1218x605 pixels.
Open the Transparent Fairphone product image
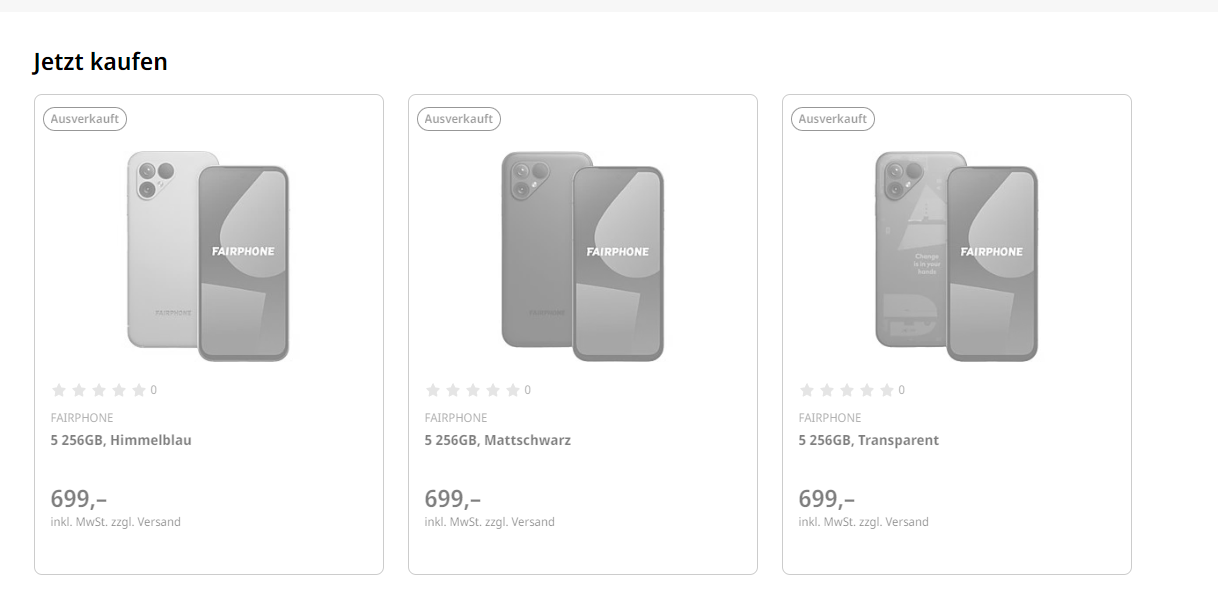(x=956, y=256)
